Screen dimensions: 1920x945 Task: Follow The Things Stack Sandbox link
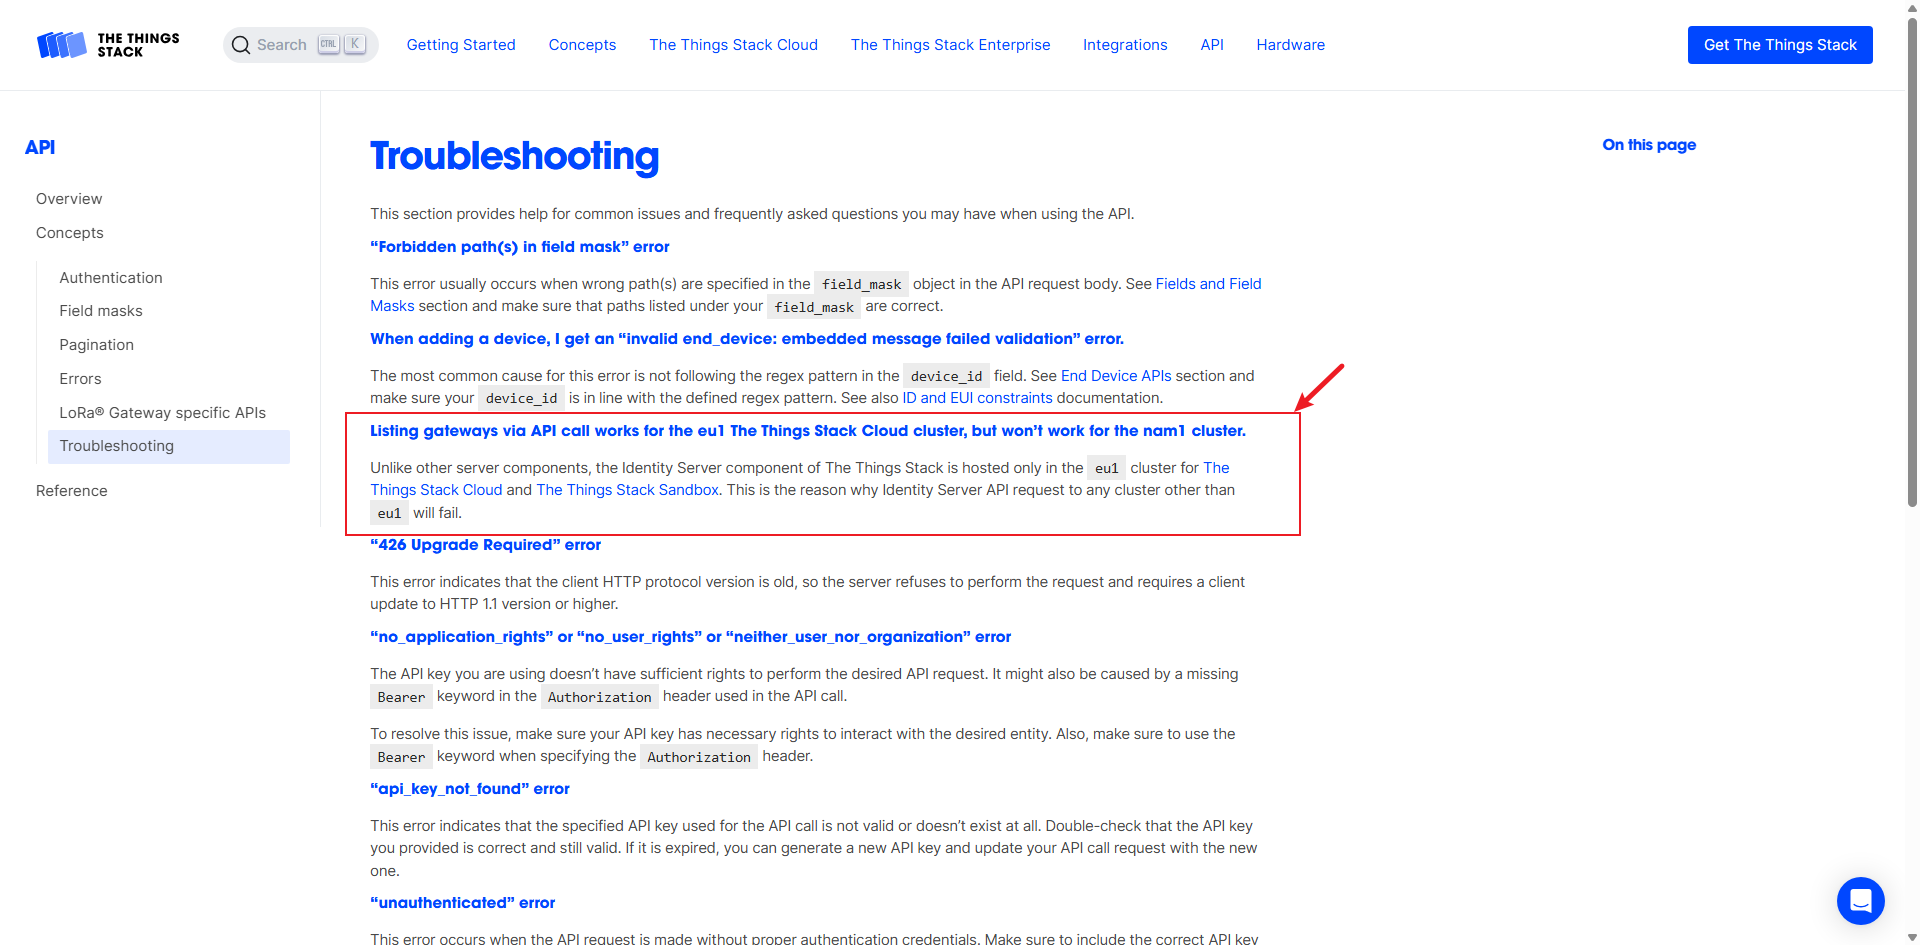coord(627,490)
